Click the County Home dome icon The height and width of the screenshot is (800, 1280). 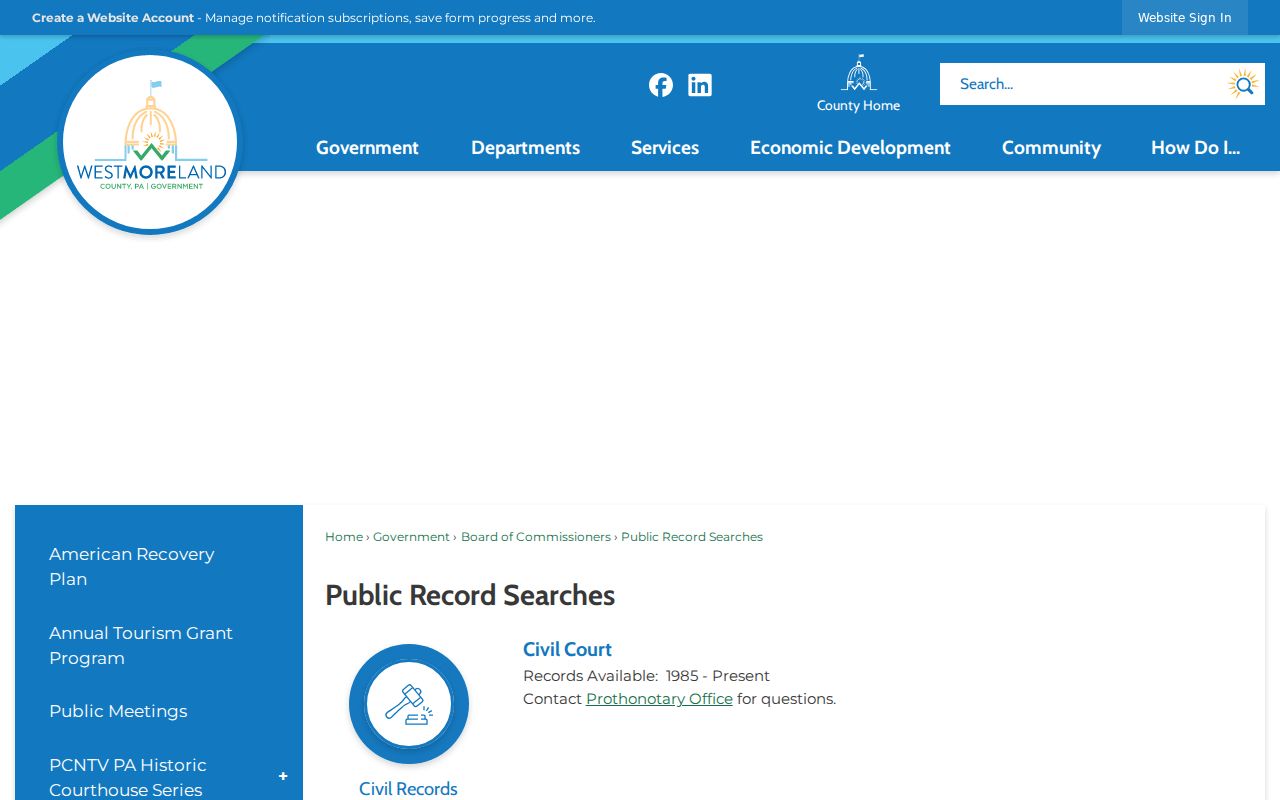[858, 74]
